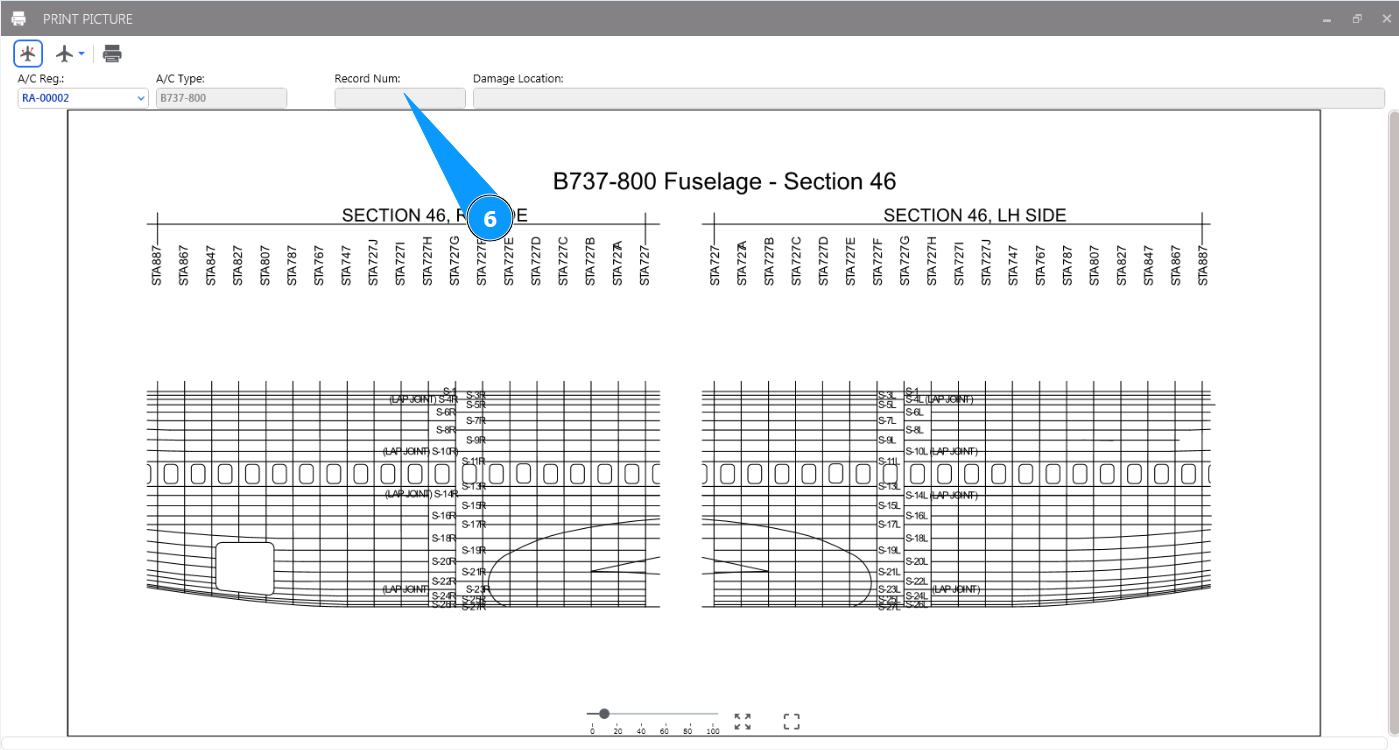This screenshot has width=1399, height=750.
Task: Click the Damage Location input field
Action: [x=929, y=98]
